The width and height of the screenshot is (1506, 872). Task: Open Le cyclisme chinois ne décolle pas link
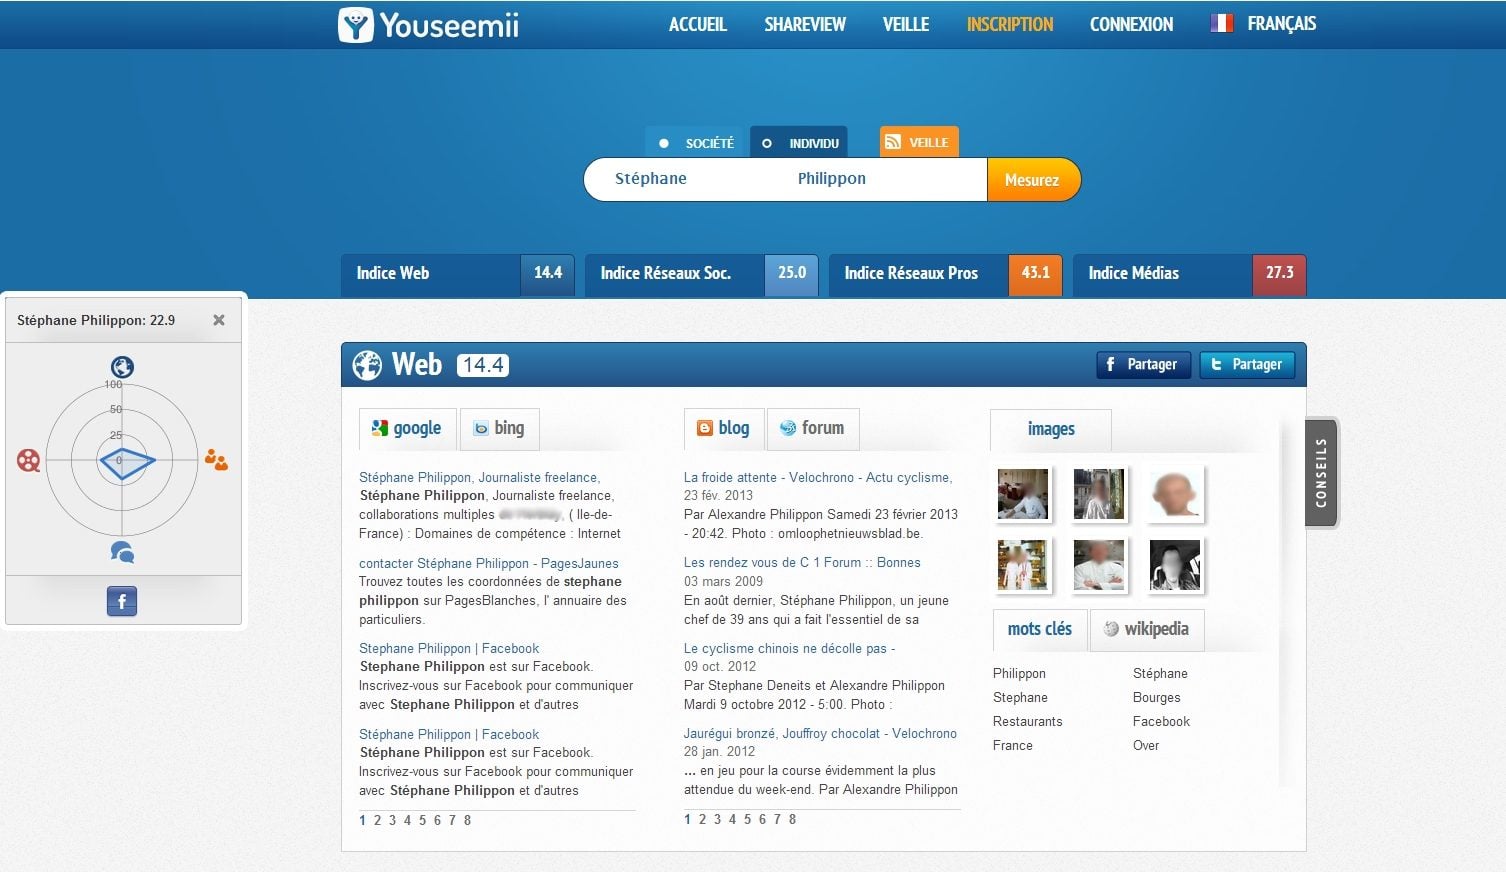click(789, 649)
